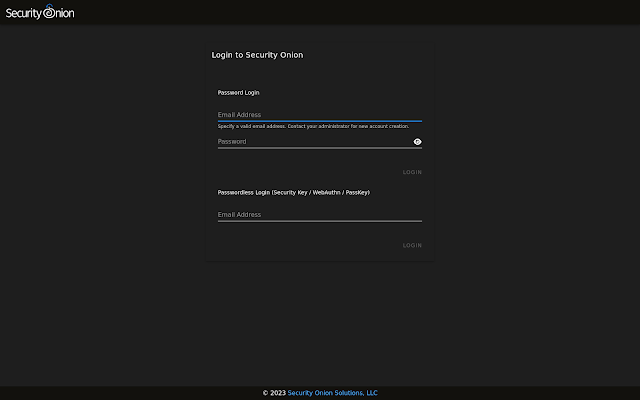Focus the Password Login Email Address field

pos(320,115)
